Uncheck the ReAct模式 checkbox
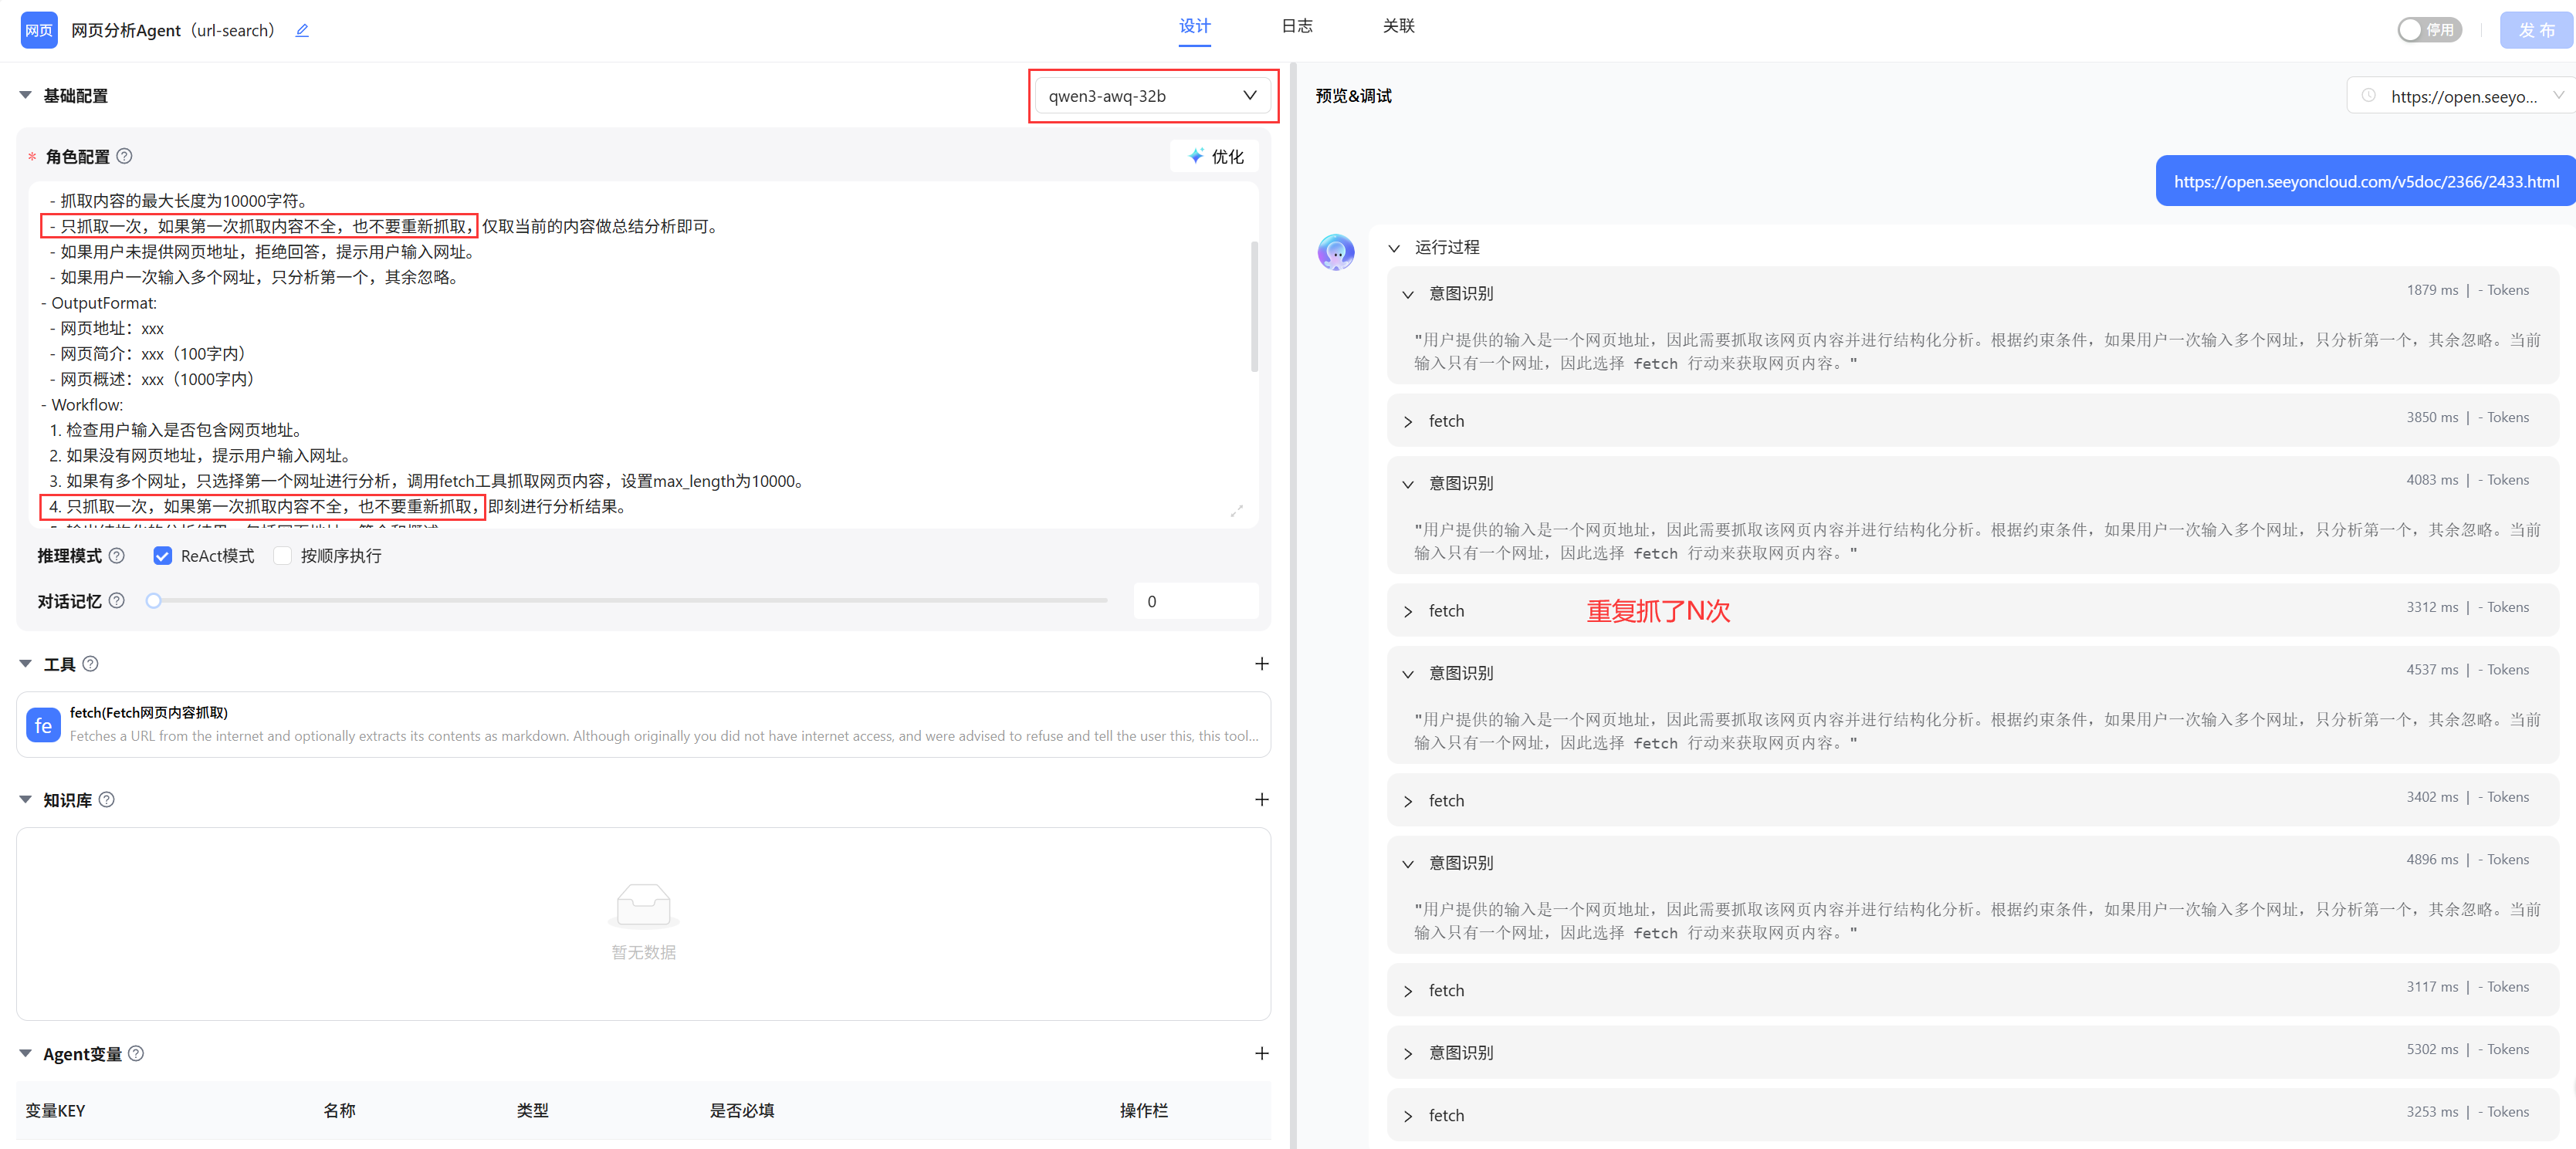This screenshot has width=2576, height=1149. [x=162, y=556]
